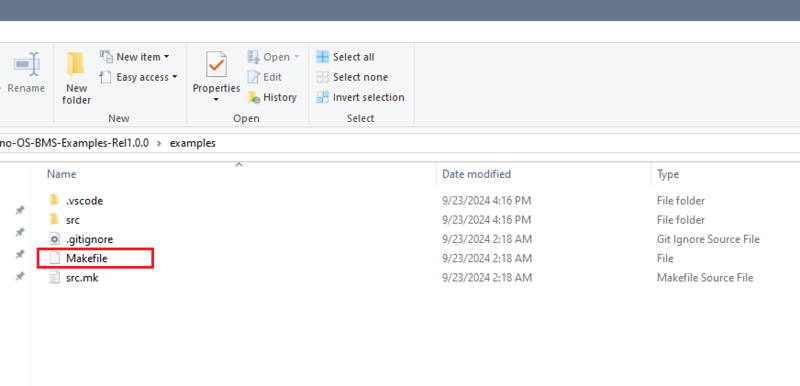This screenshot has height=386, width=800.
Task: Click the History folder-clock icon
Action: pos(254,97)
